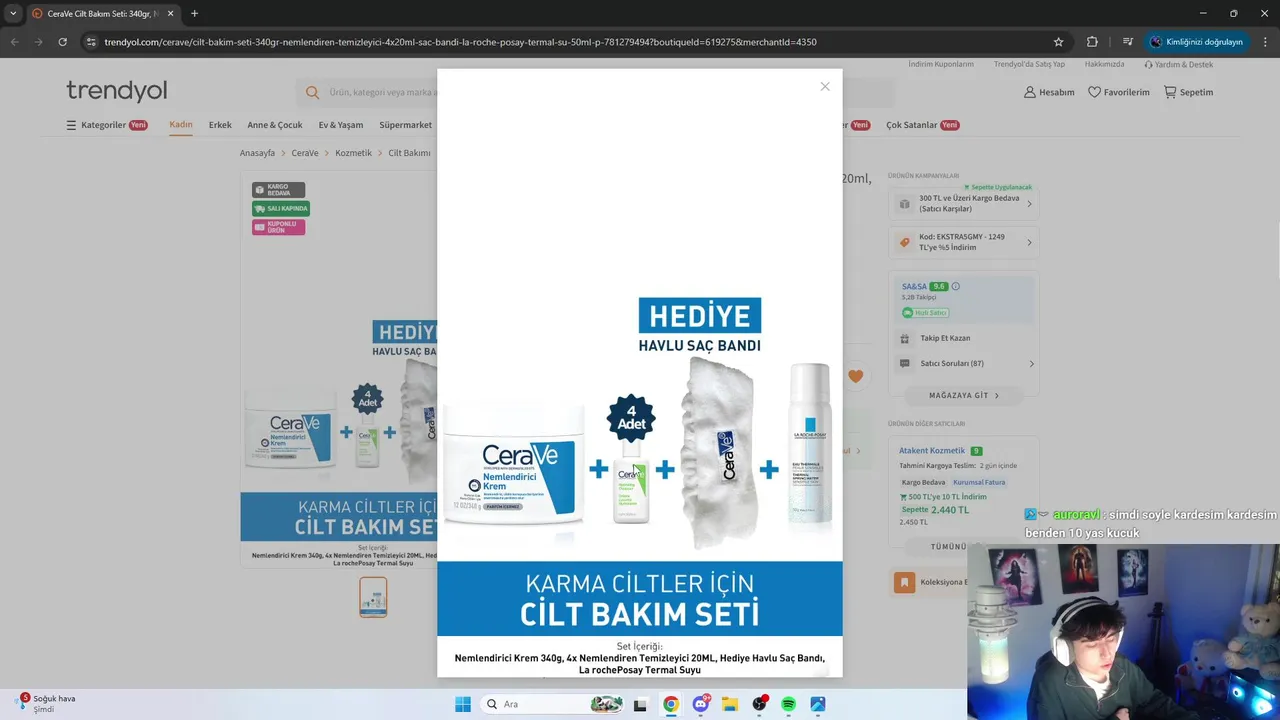Click the Trendyol logo
The width and height of the screenshot is (1280, 720).
tap(117, 91)
